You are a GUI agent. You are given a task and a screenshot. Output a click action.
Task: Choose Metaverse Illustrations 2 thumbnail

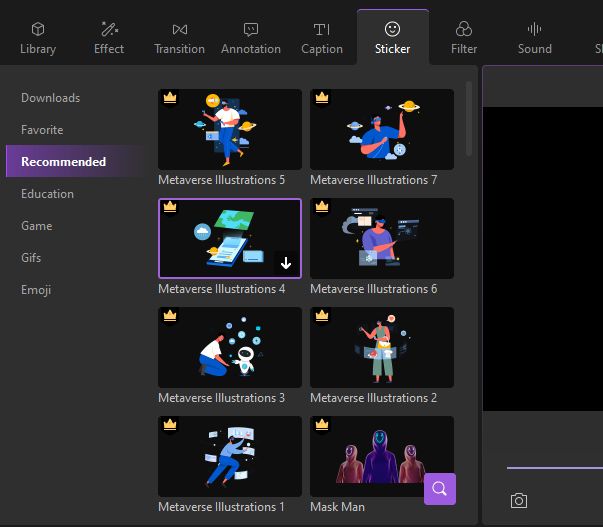(382, 347)
